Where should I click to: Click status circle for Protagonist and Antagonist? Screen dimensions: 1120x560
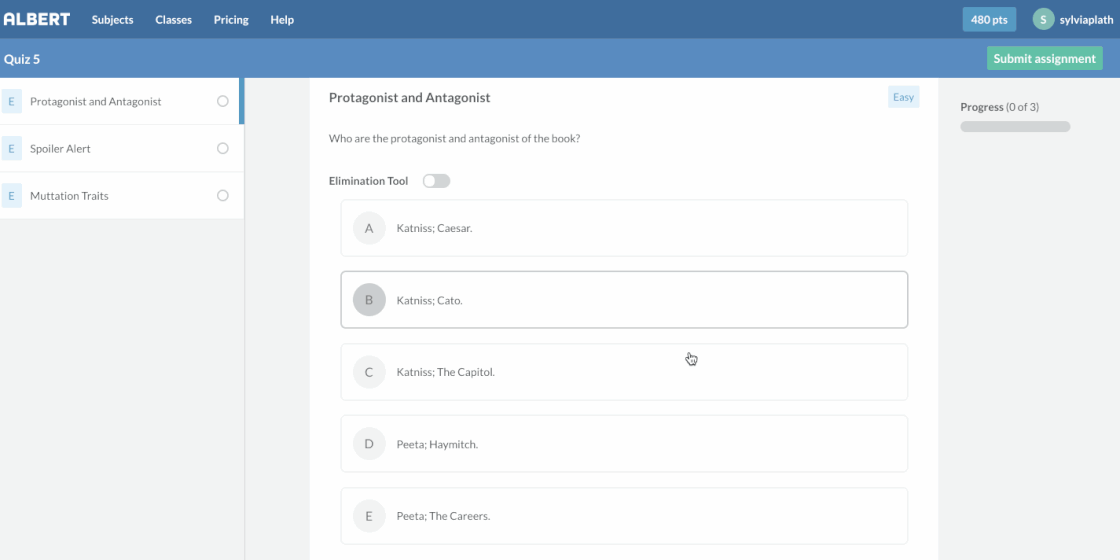coord(222,101)
